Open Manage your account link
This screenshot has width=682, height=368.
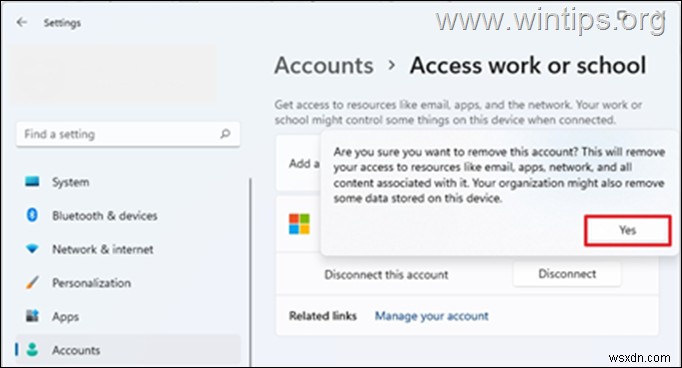(x=431, y=316)
